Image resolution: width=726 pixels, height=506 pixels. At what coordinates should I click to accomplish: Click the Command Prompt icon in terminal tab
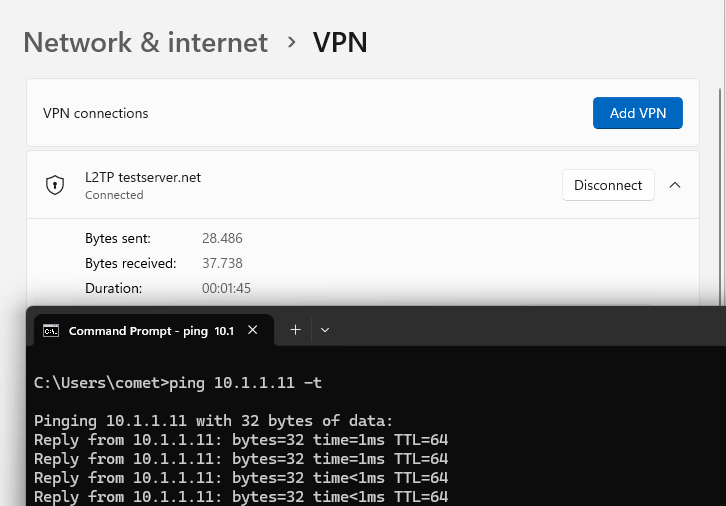(51, 331)
